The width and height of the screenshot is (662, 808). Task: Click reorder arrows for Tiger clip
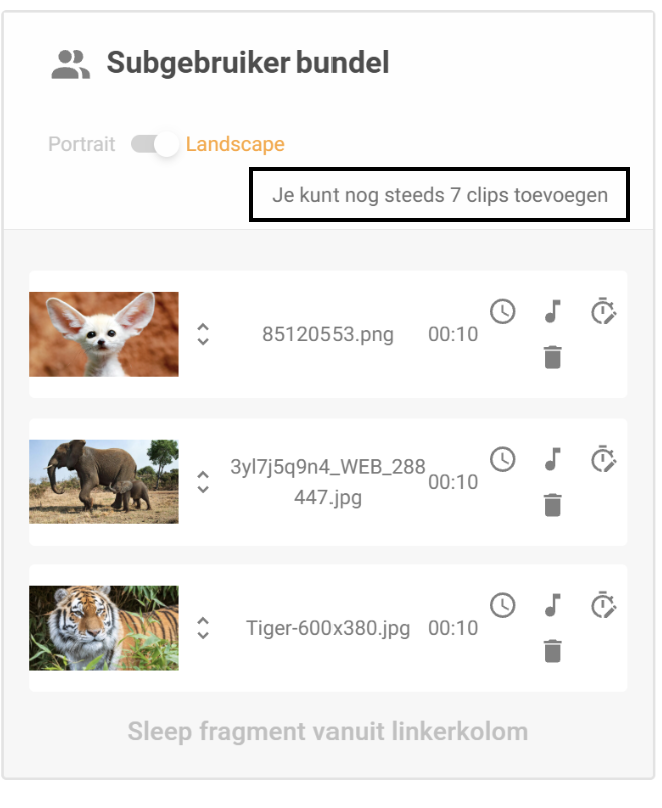203,628
